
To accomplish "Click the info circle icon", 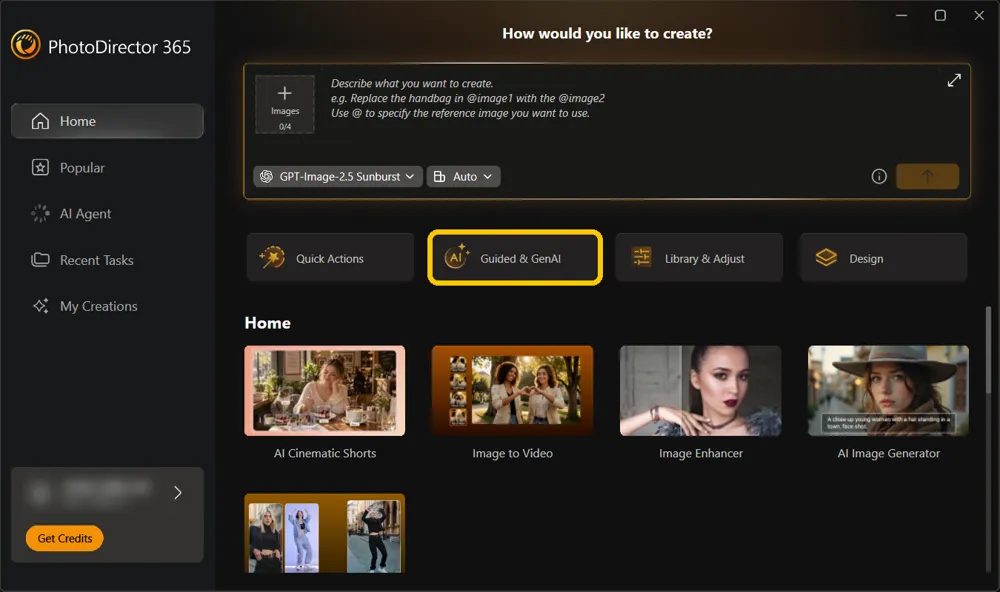I will 879,177.
